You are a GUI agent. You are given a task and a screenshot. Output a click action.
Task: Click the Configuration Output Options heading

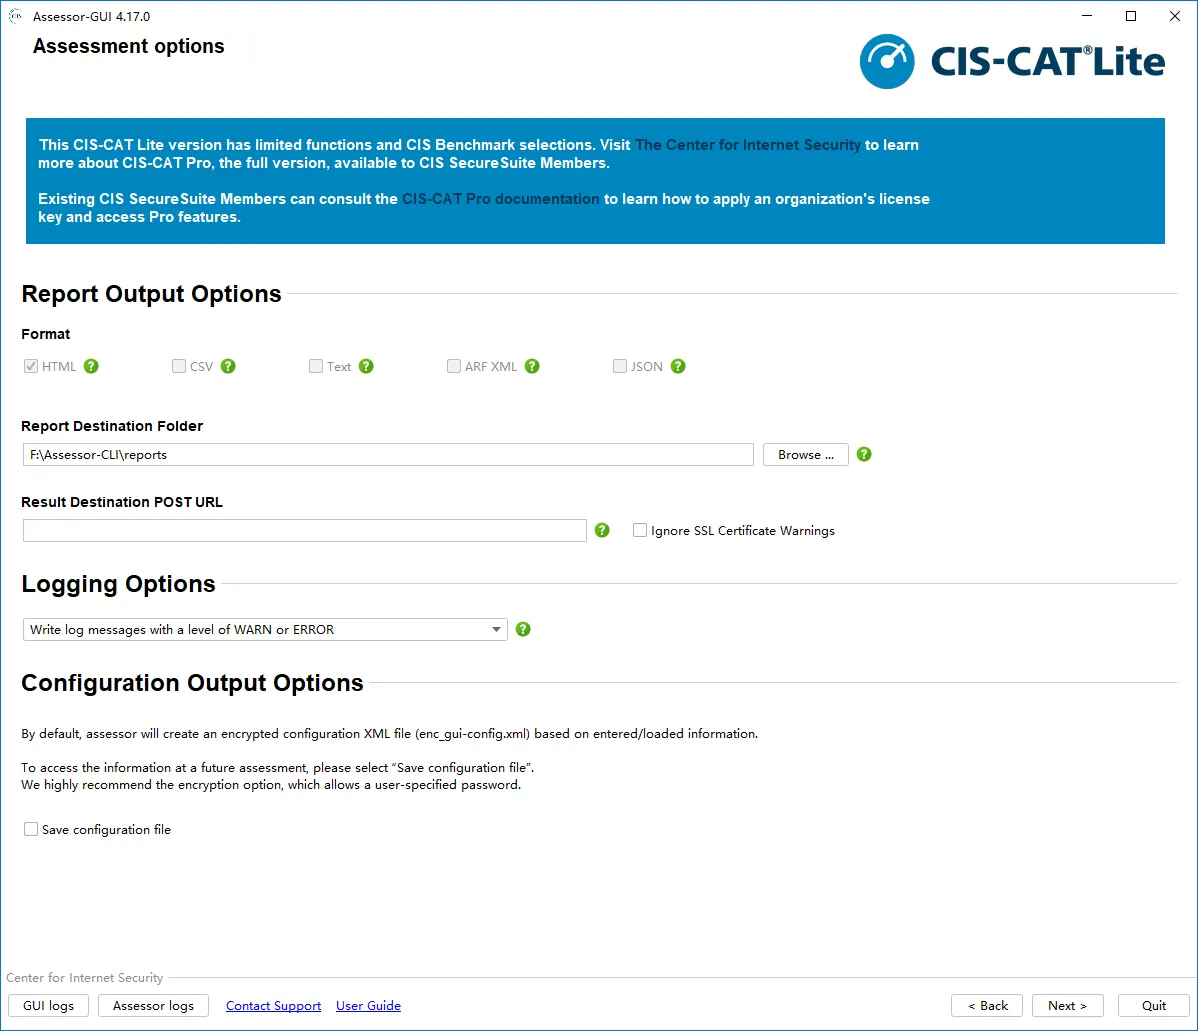point(192,682)
